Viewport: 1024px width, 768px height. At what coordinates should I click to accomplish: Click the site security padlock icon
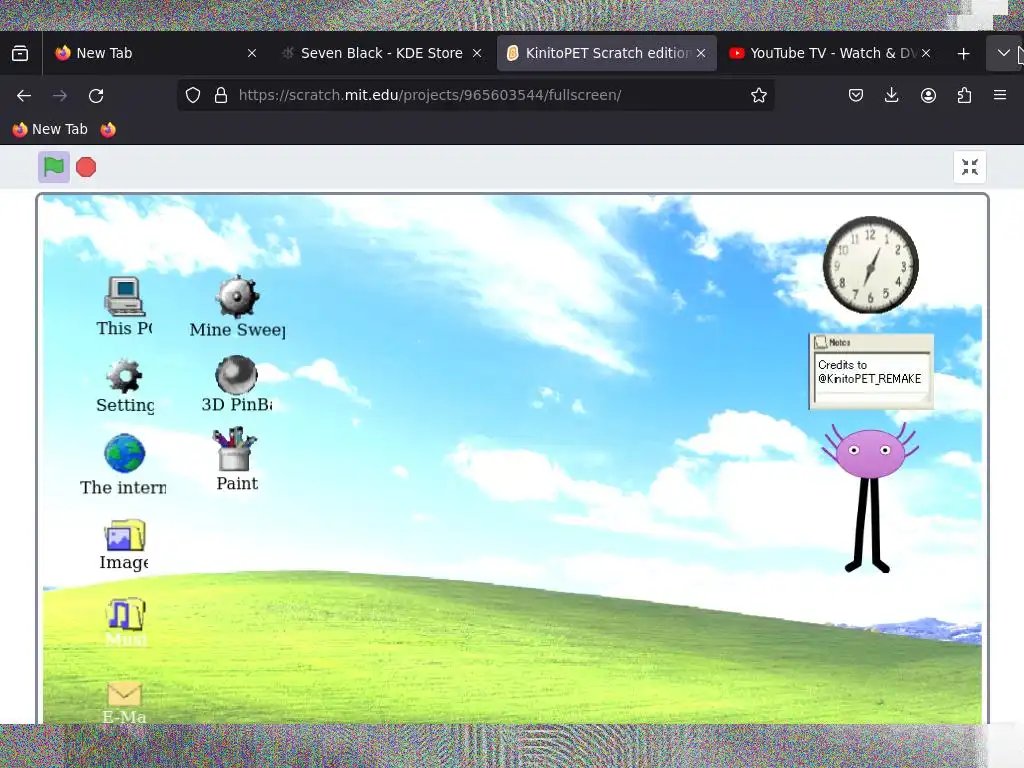tap(221, 95)
